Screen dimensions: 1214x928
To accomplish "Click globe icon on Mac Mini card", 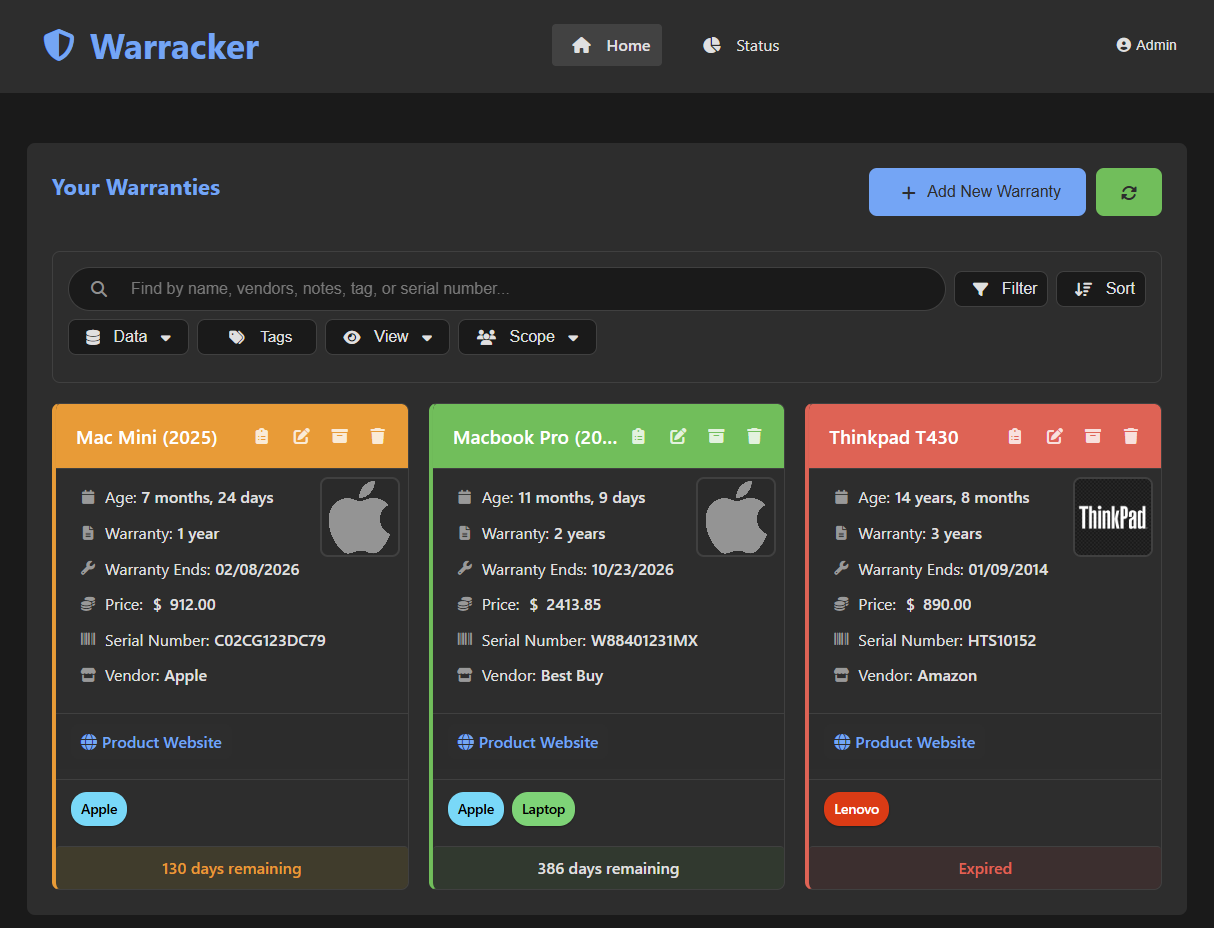I will click(x=89, y=742).
